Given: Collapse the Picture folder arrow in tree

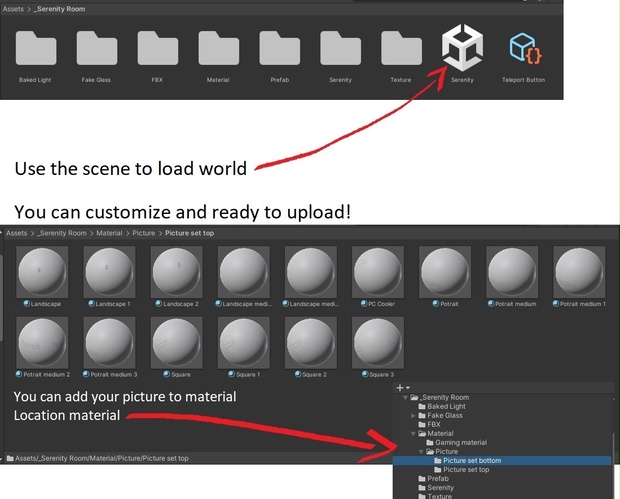Looking at the screenshot, I should tap(421, 452).
